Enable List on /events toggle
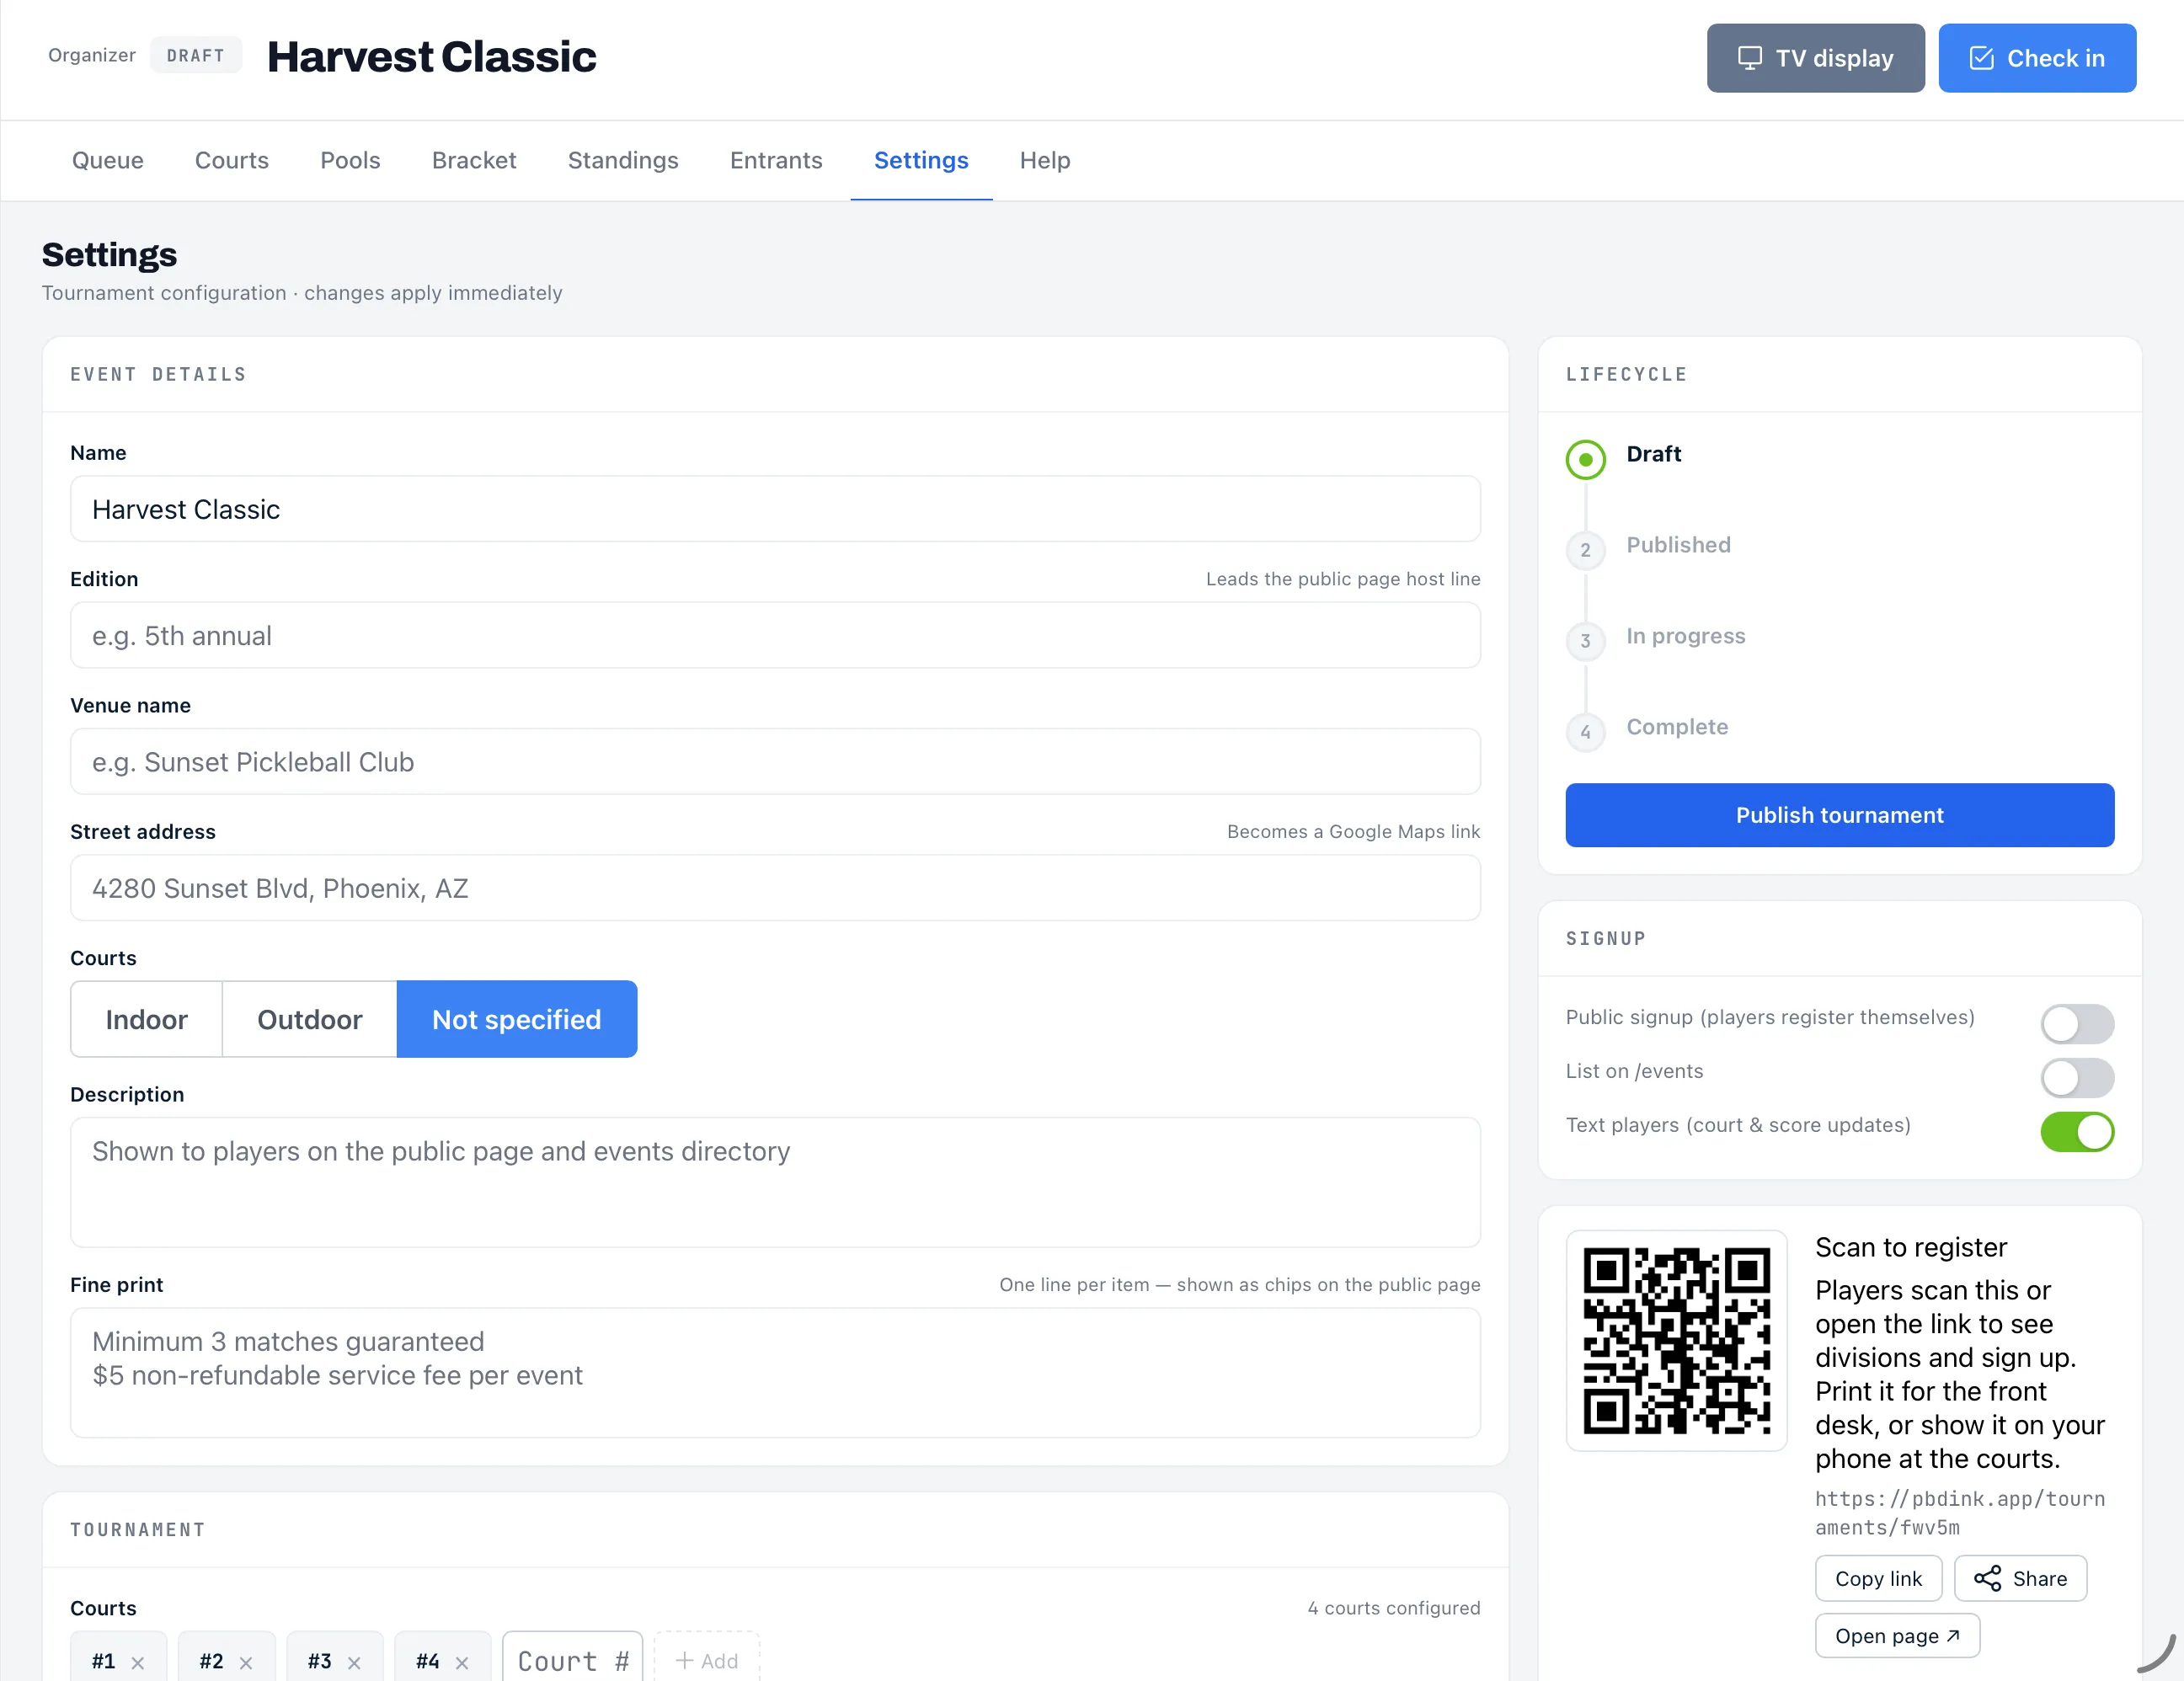This screenshot has height=1681, width=2184. pos(2077,1077)
